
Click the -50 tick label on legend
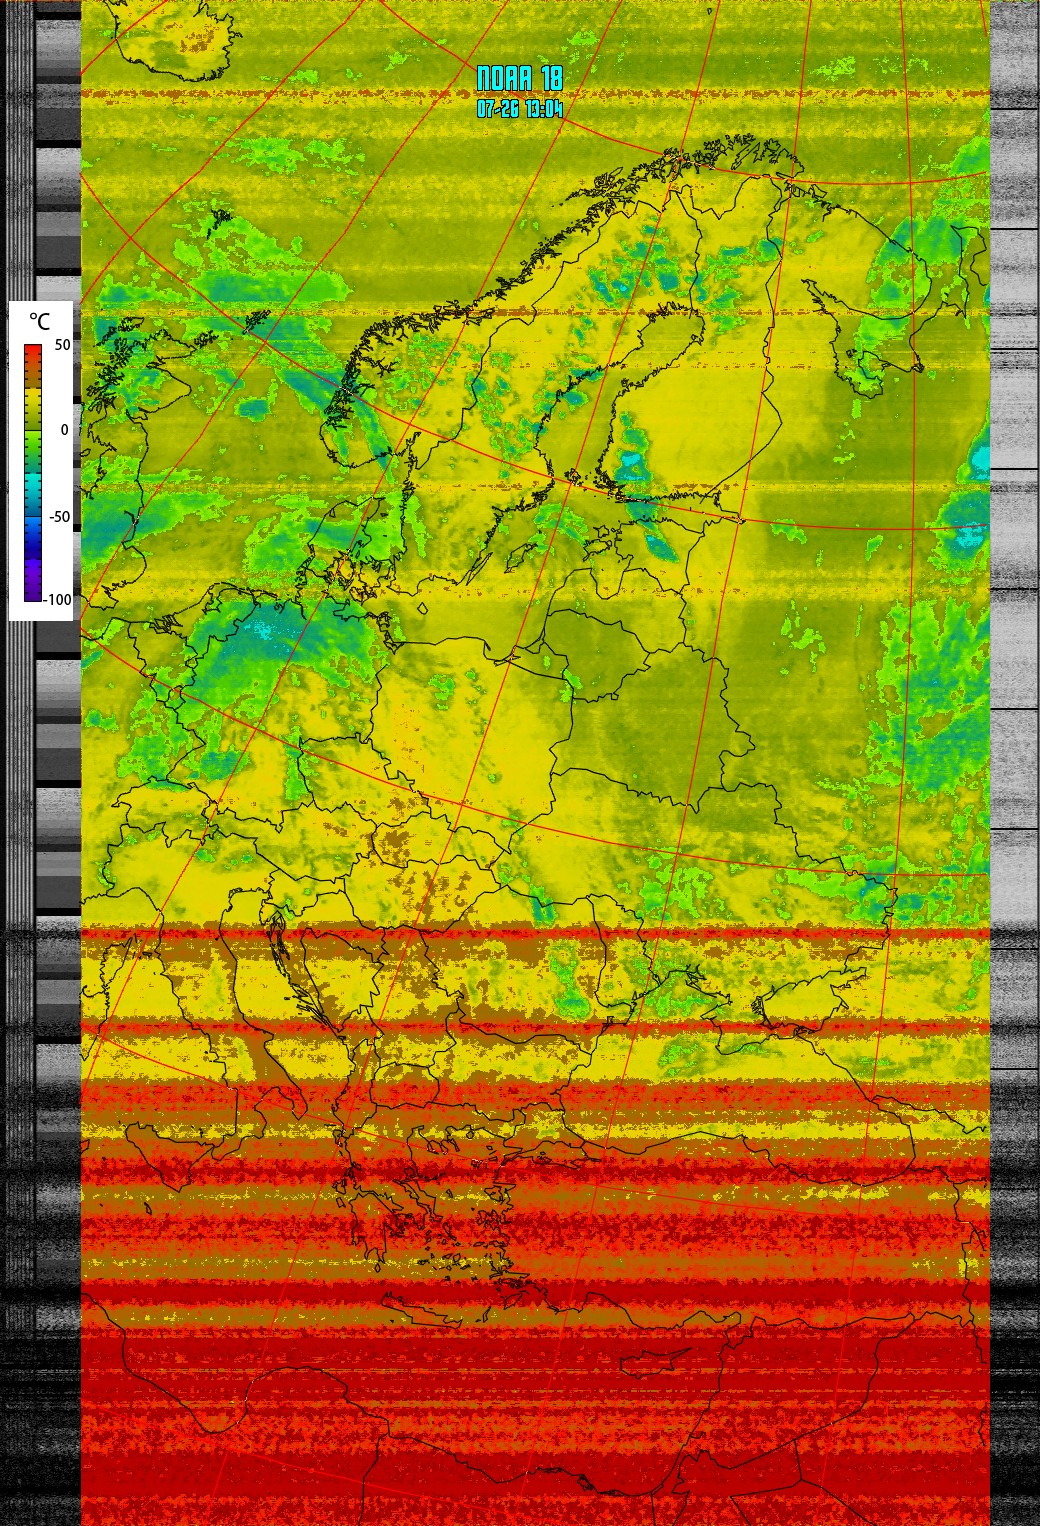pyautogui.click(x=60, y=516)
